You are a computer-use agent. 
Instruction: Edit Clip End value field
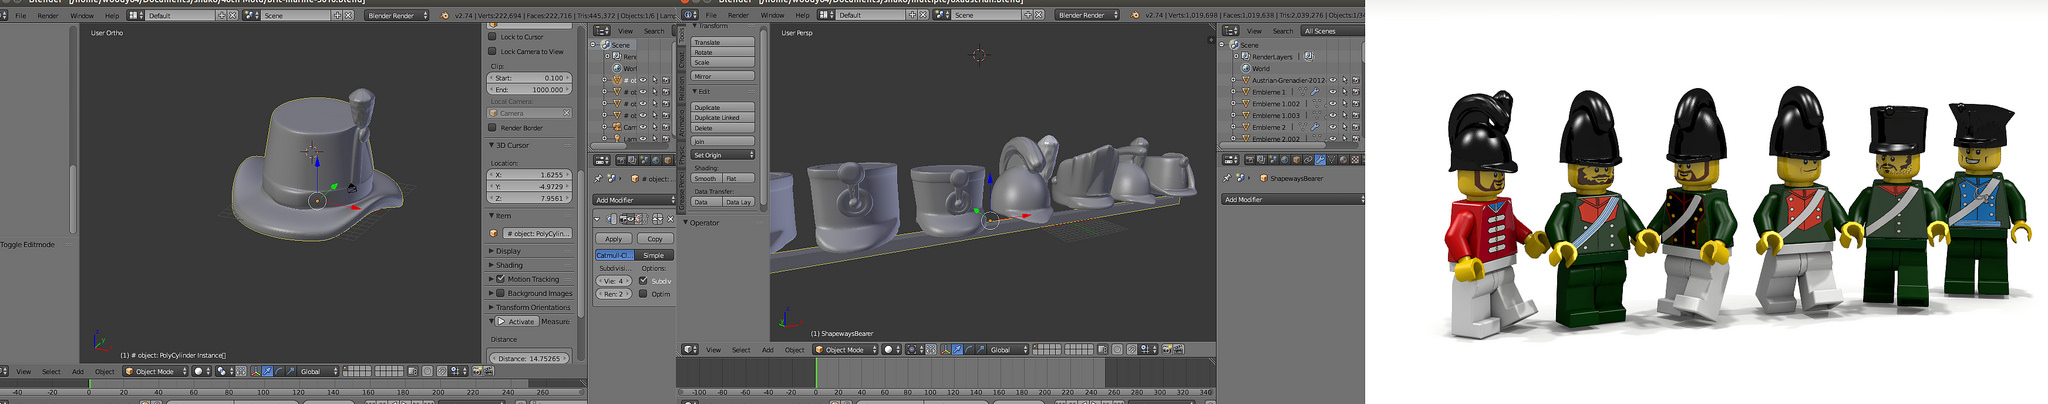coord(530,89)
